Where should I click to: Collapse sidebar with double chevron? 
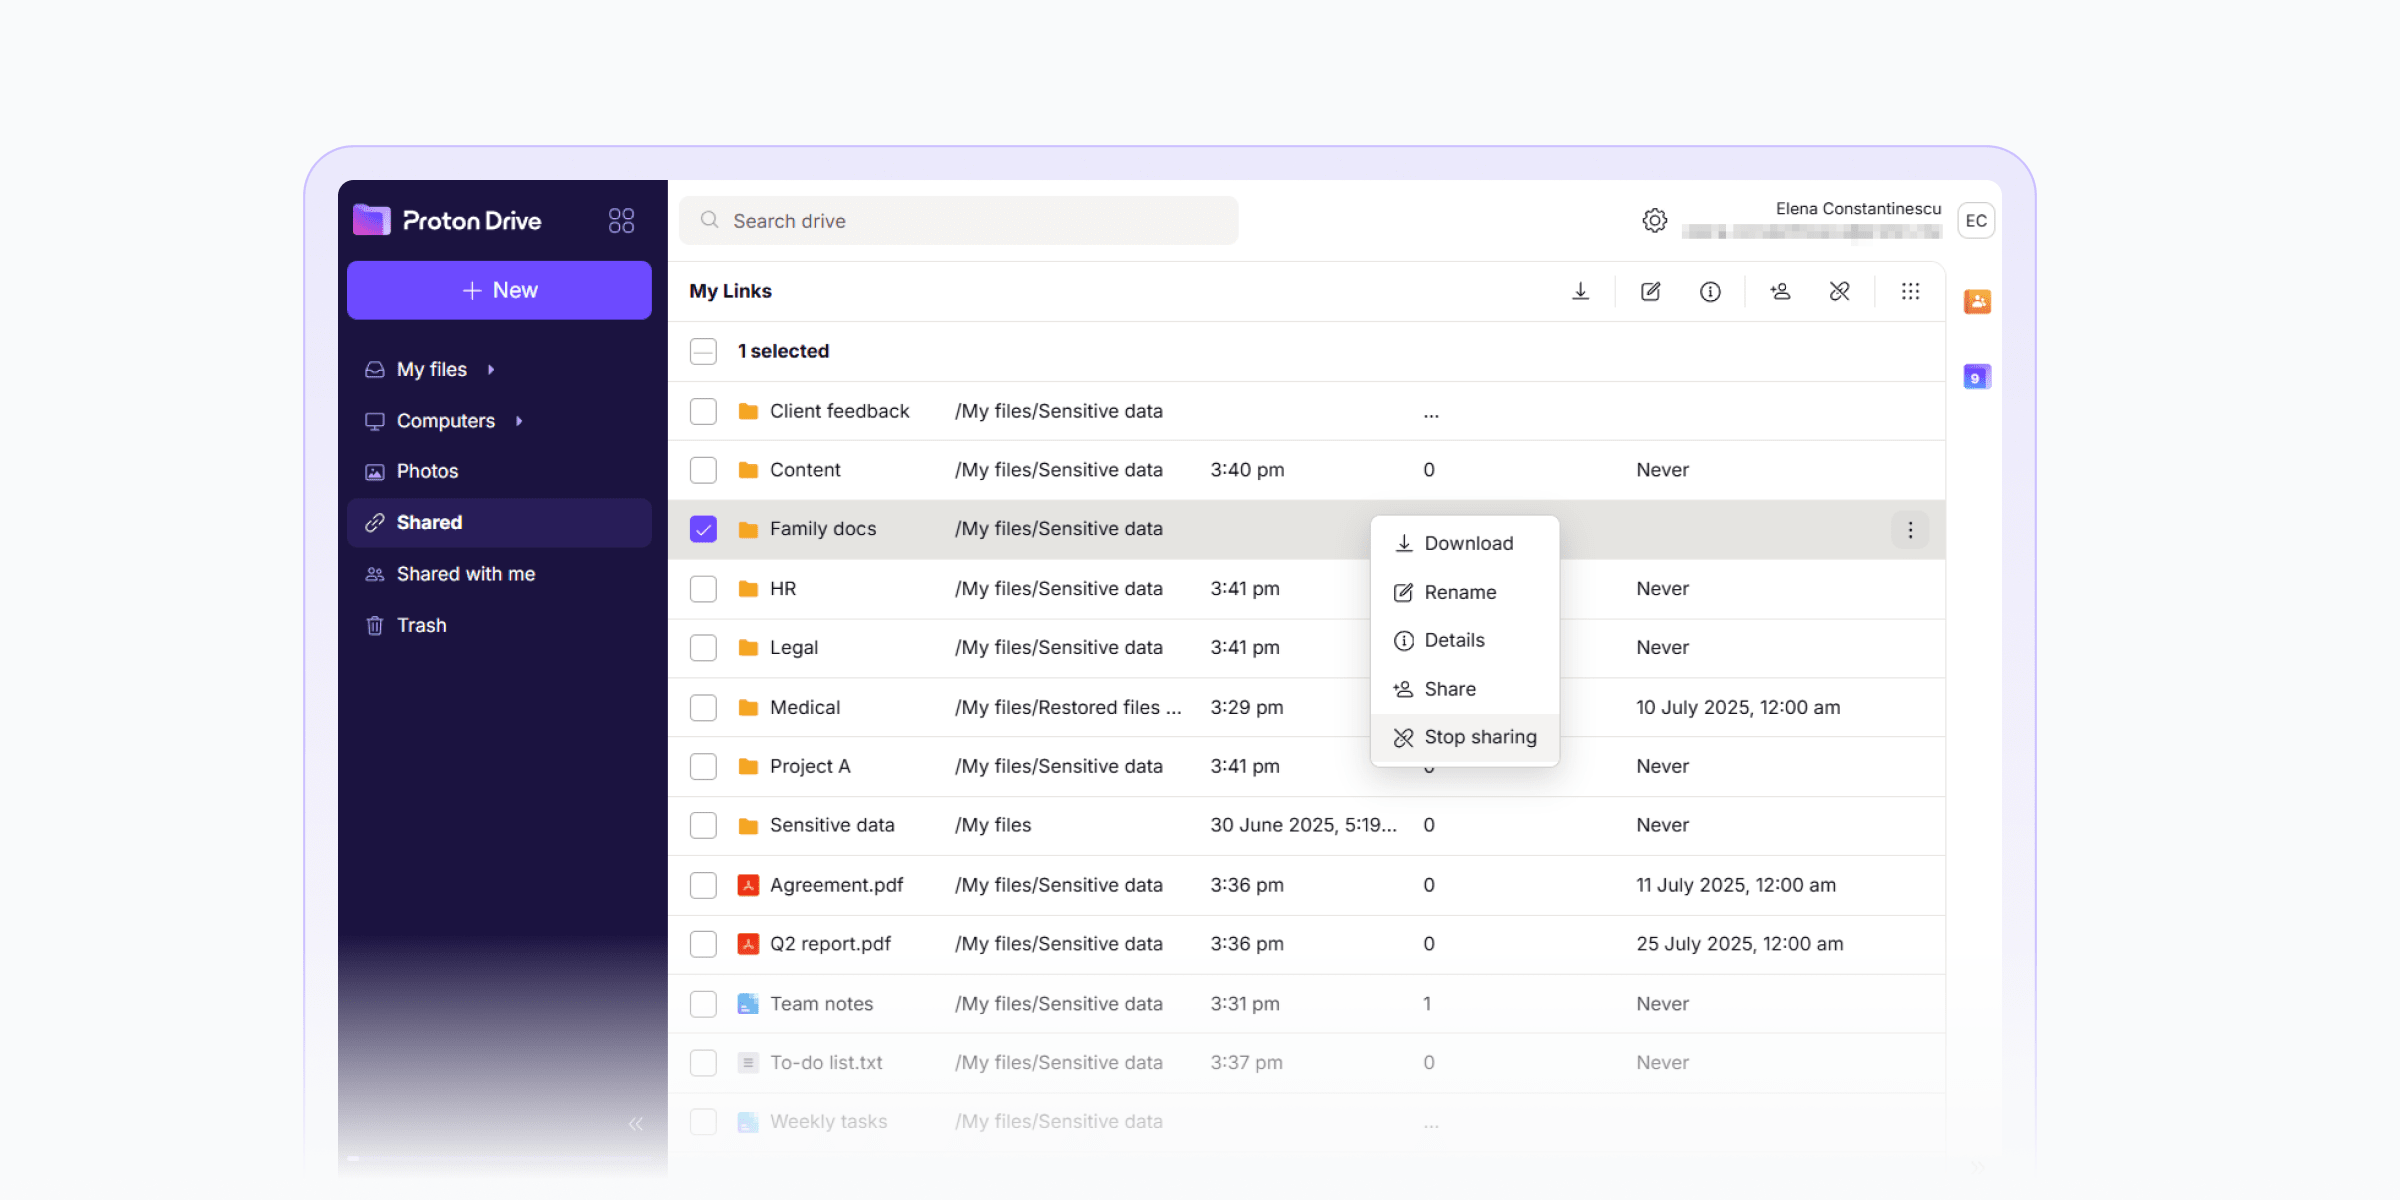[x=635, y=1124]
